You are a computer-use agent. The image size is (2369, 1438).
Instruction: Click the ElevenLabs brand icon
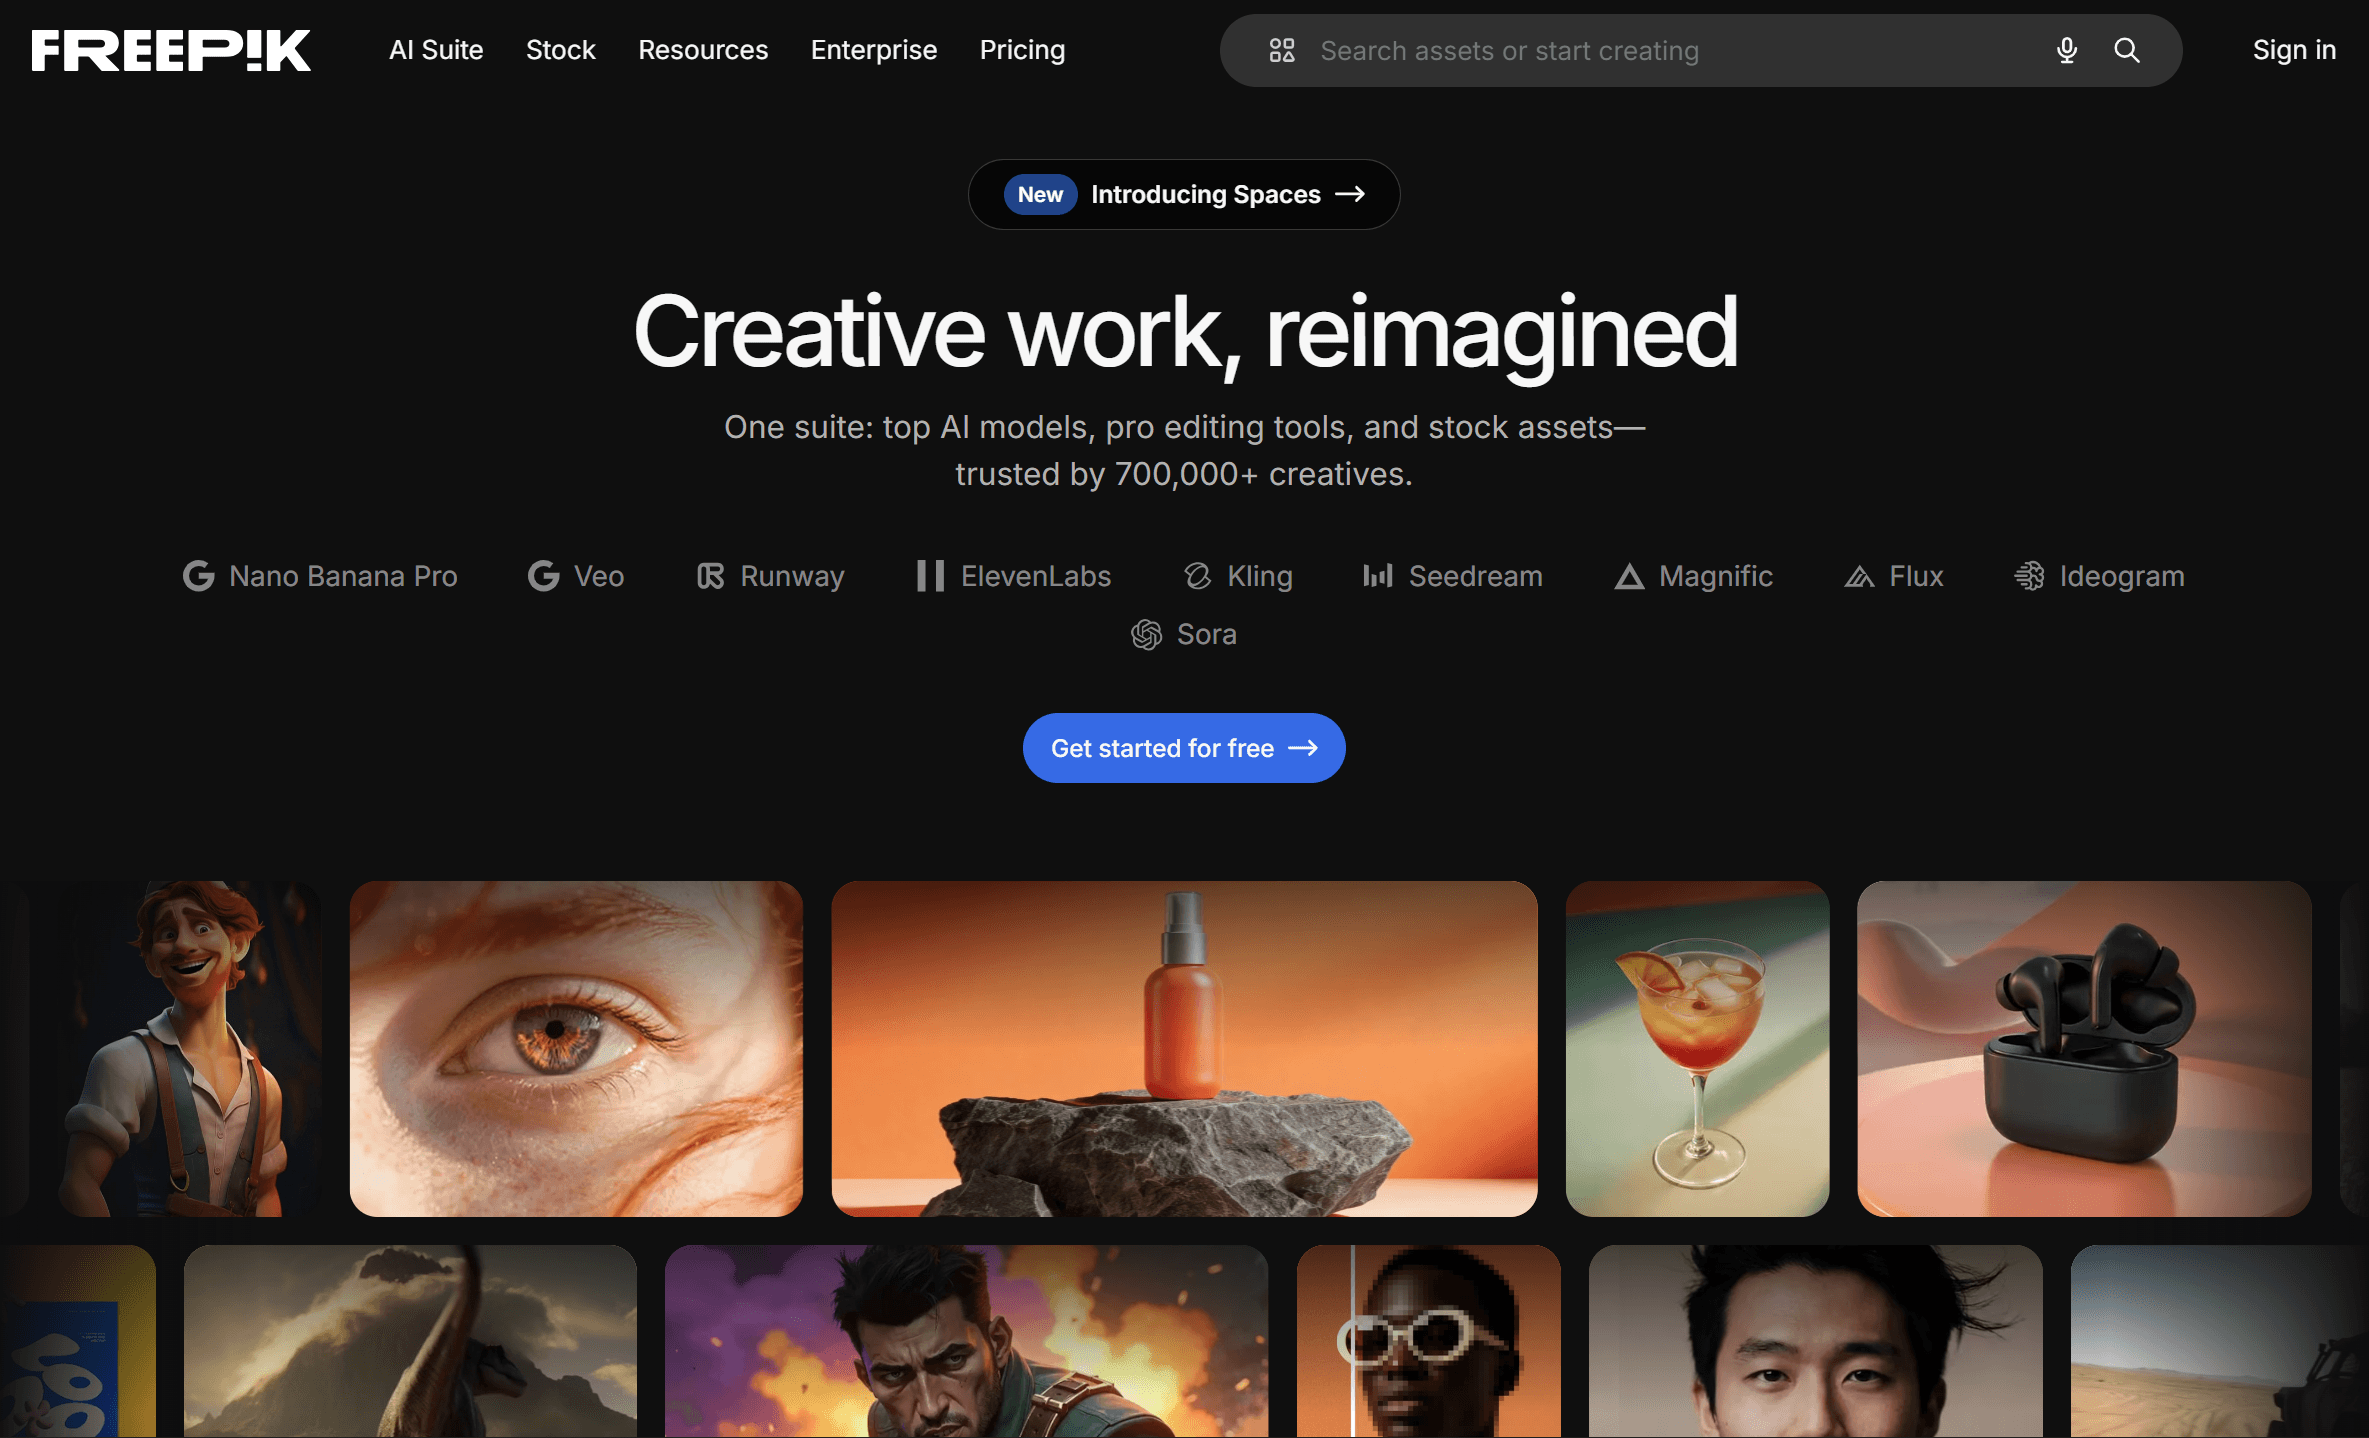[929, 576]
